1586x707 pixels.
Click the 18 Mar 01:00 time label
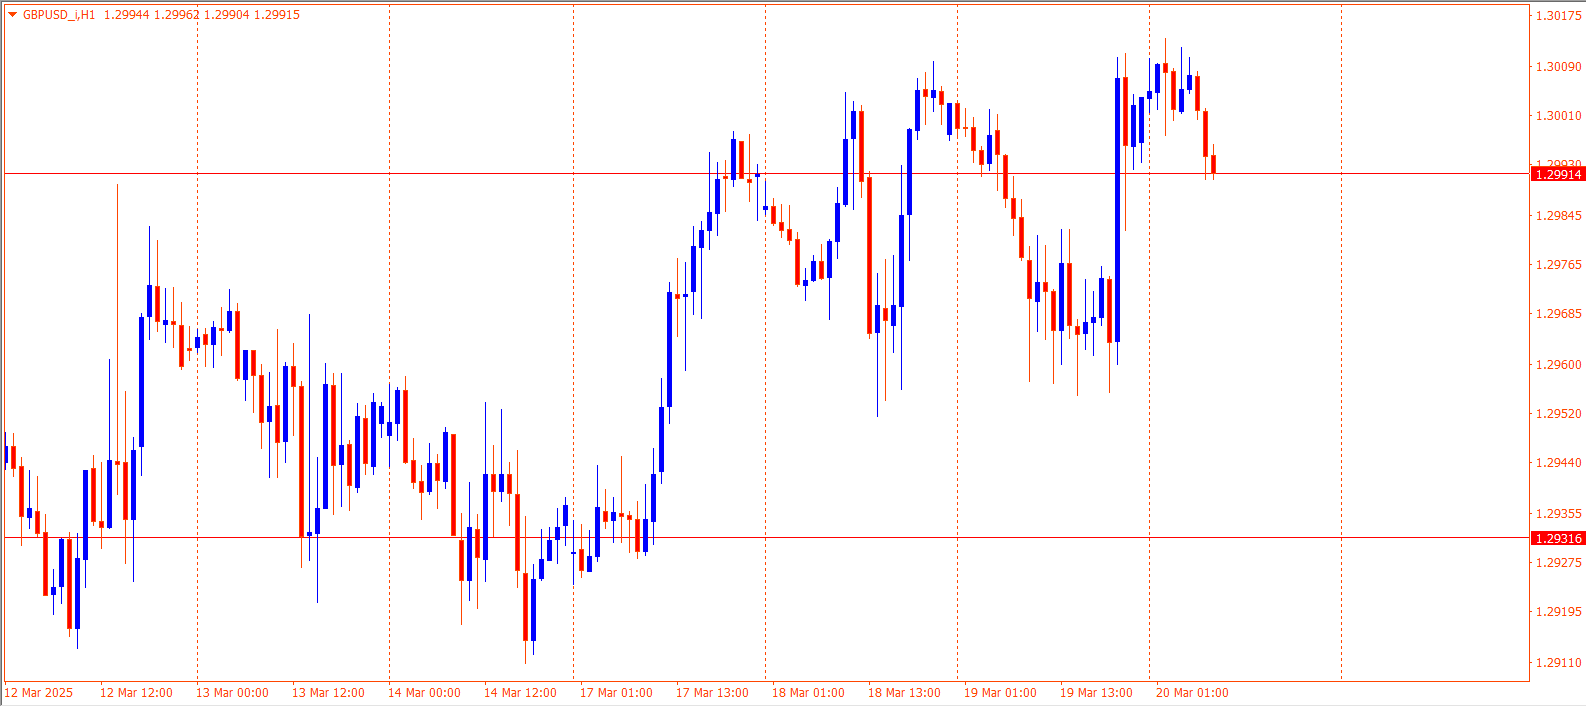click(x=808, y=693)
